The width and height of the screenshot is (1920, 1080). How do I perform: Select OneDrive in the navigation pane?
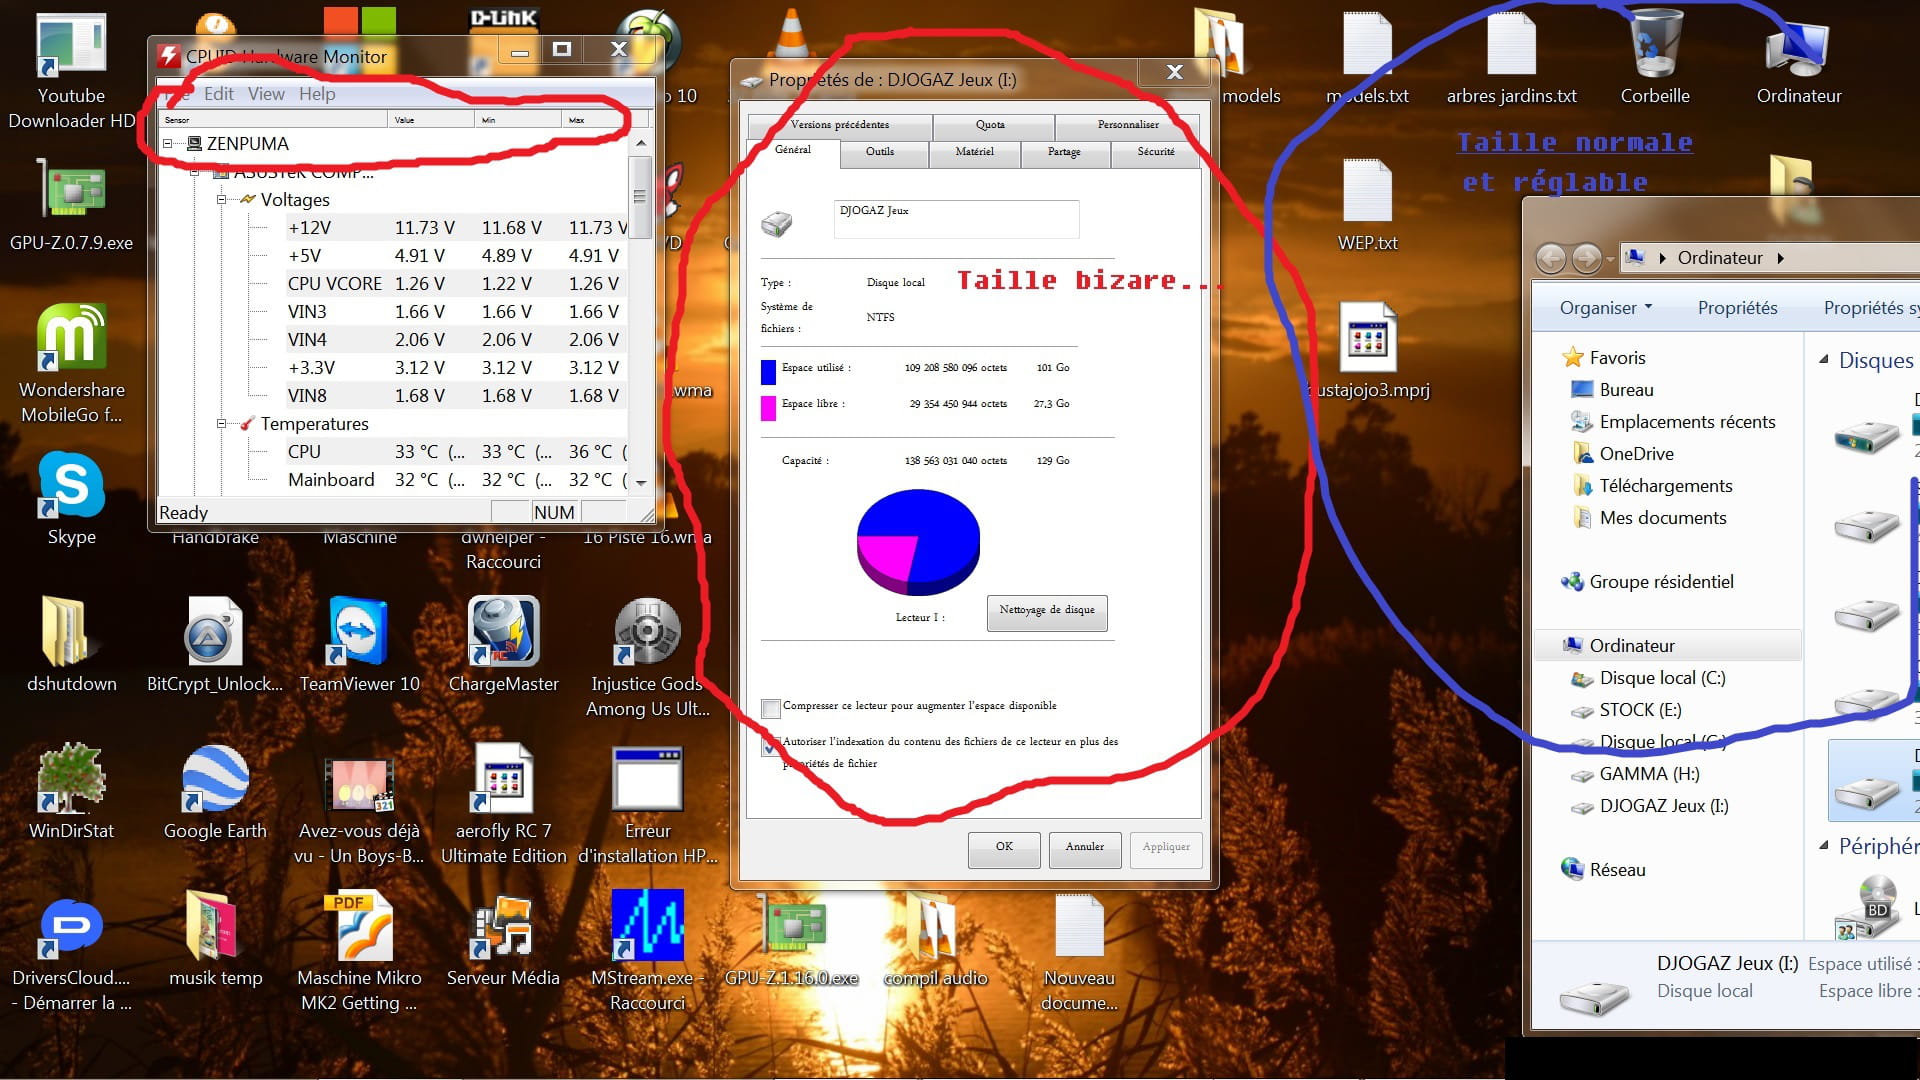1636,454
